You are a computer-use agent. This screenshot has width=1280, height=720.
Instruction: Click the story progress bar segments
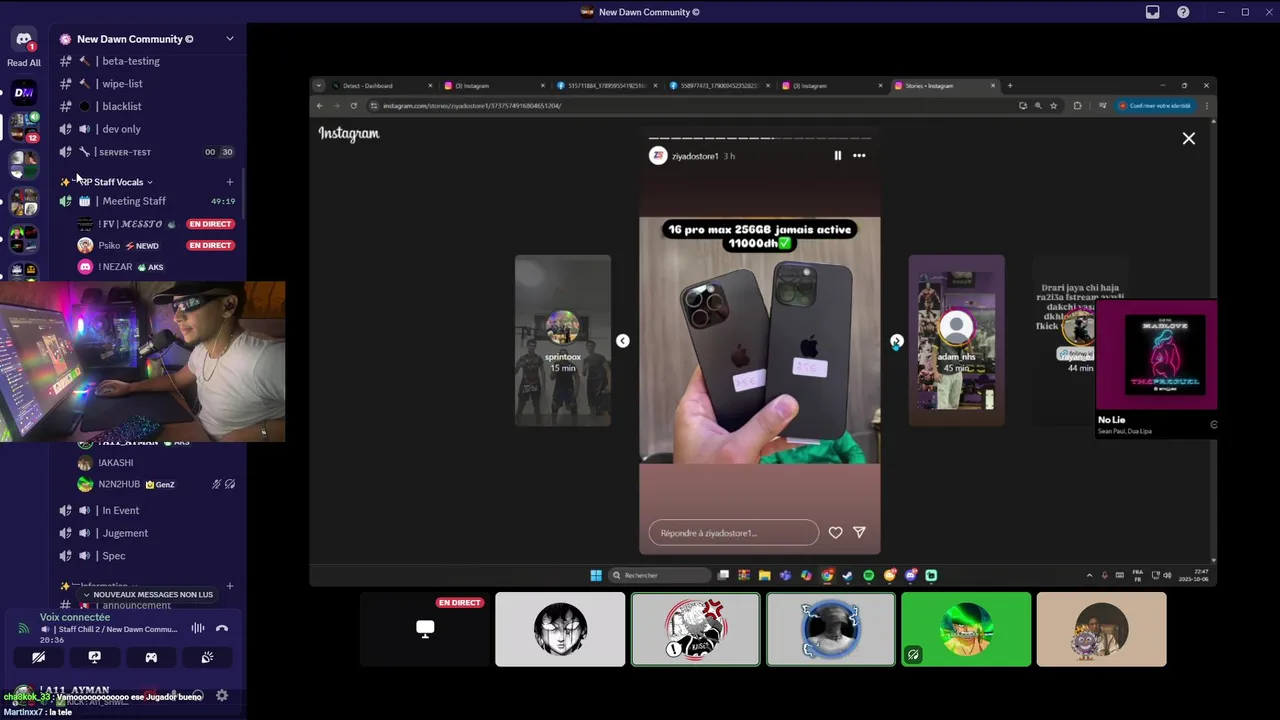coord(760,138)
